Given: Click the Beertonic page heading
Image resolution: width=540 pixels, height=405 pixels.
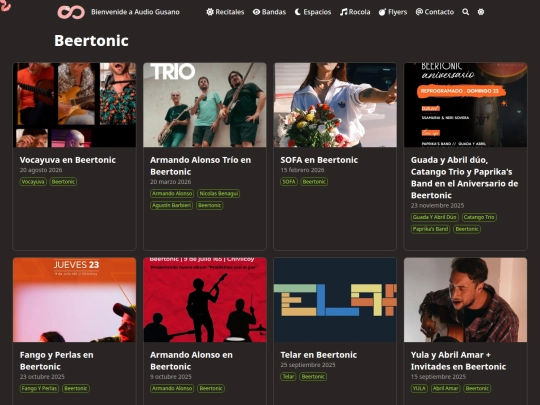Looking at the screenshot, I should [x=91, y=41].
